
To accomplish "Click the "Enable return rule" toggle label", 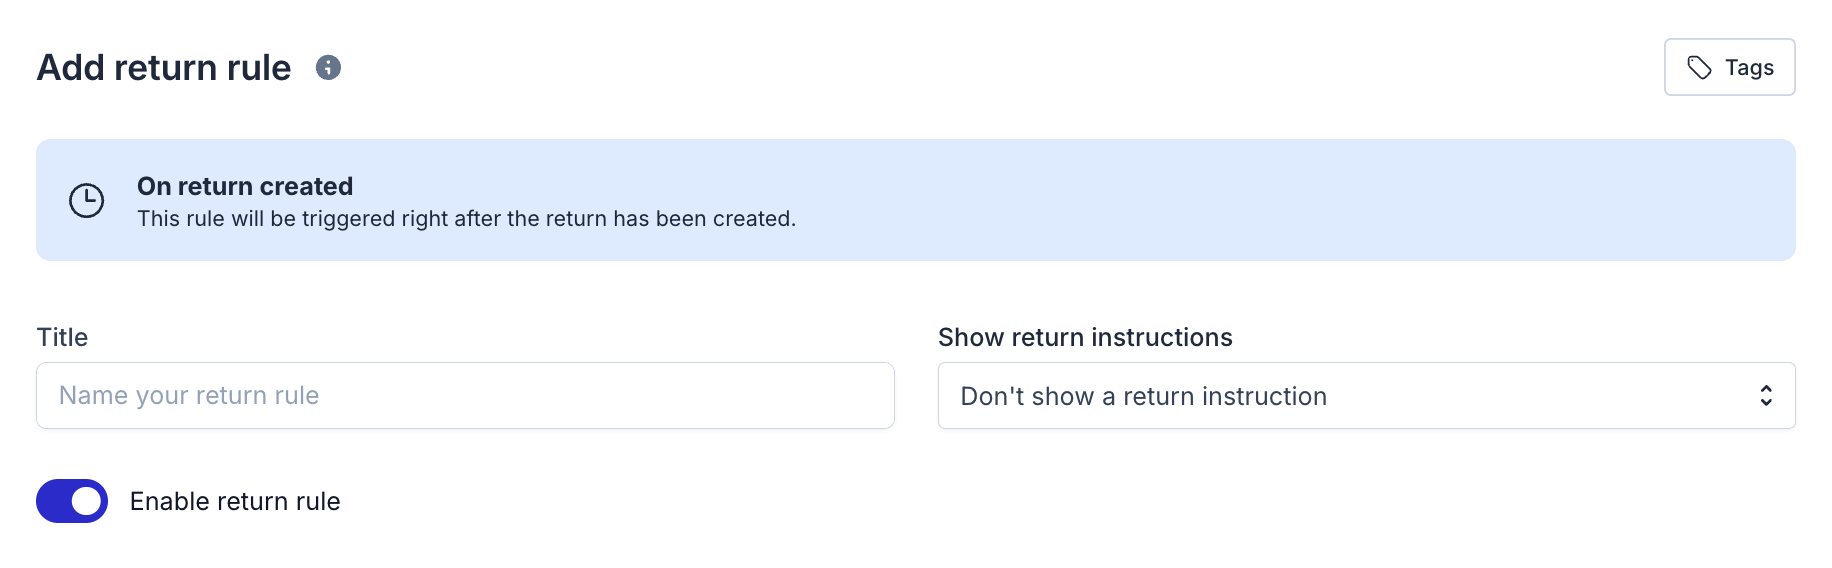I will 235,501.
